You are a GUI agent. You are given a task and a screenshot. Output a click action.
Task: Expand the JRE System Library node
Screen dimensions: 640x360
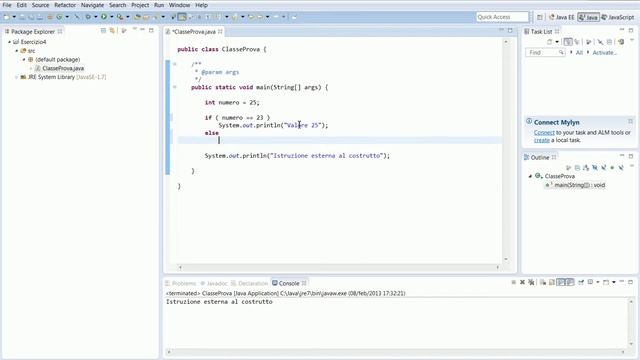[17, 77]
